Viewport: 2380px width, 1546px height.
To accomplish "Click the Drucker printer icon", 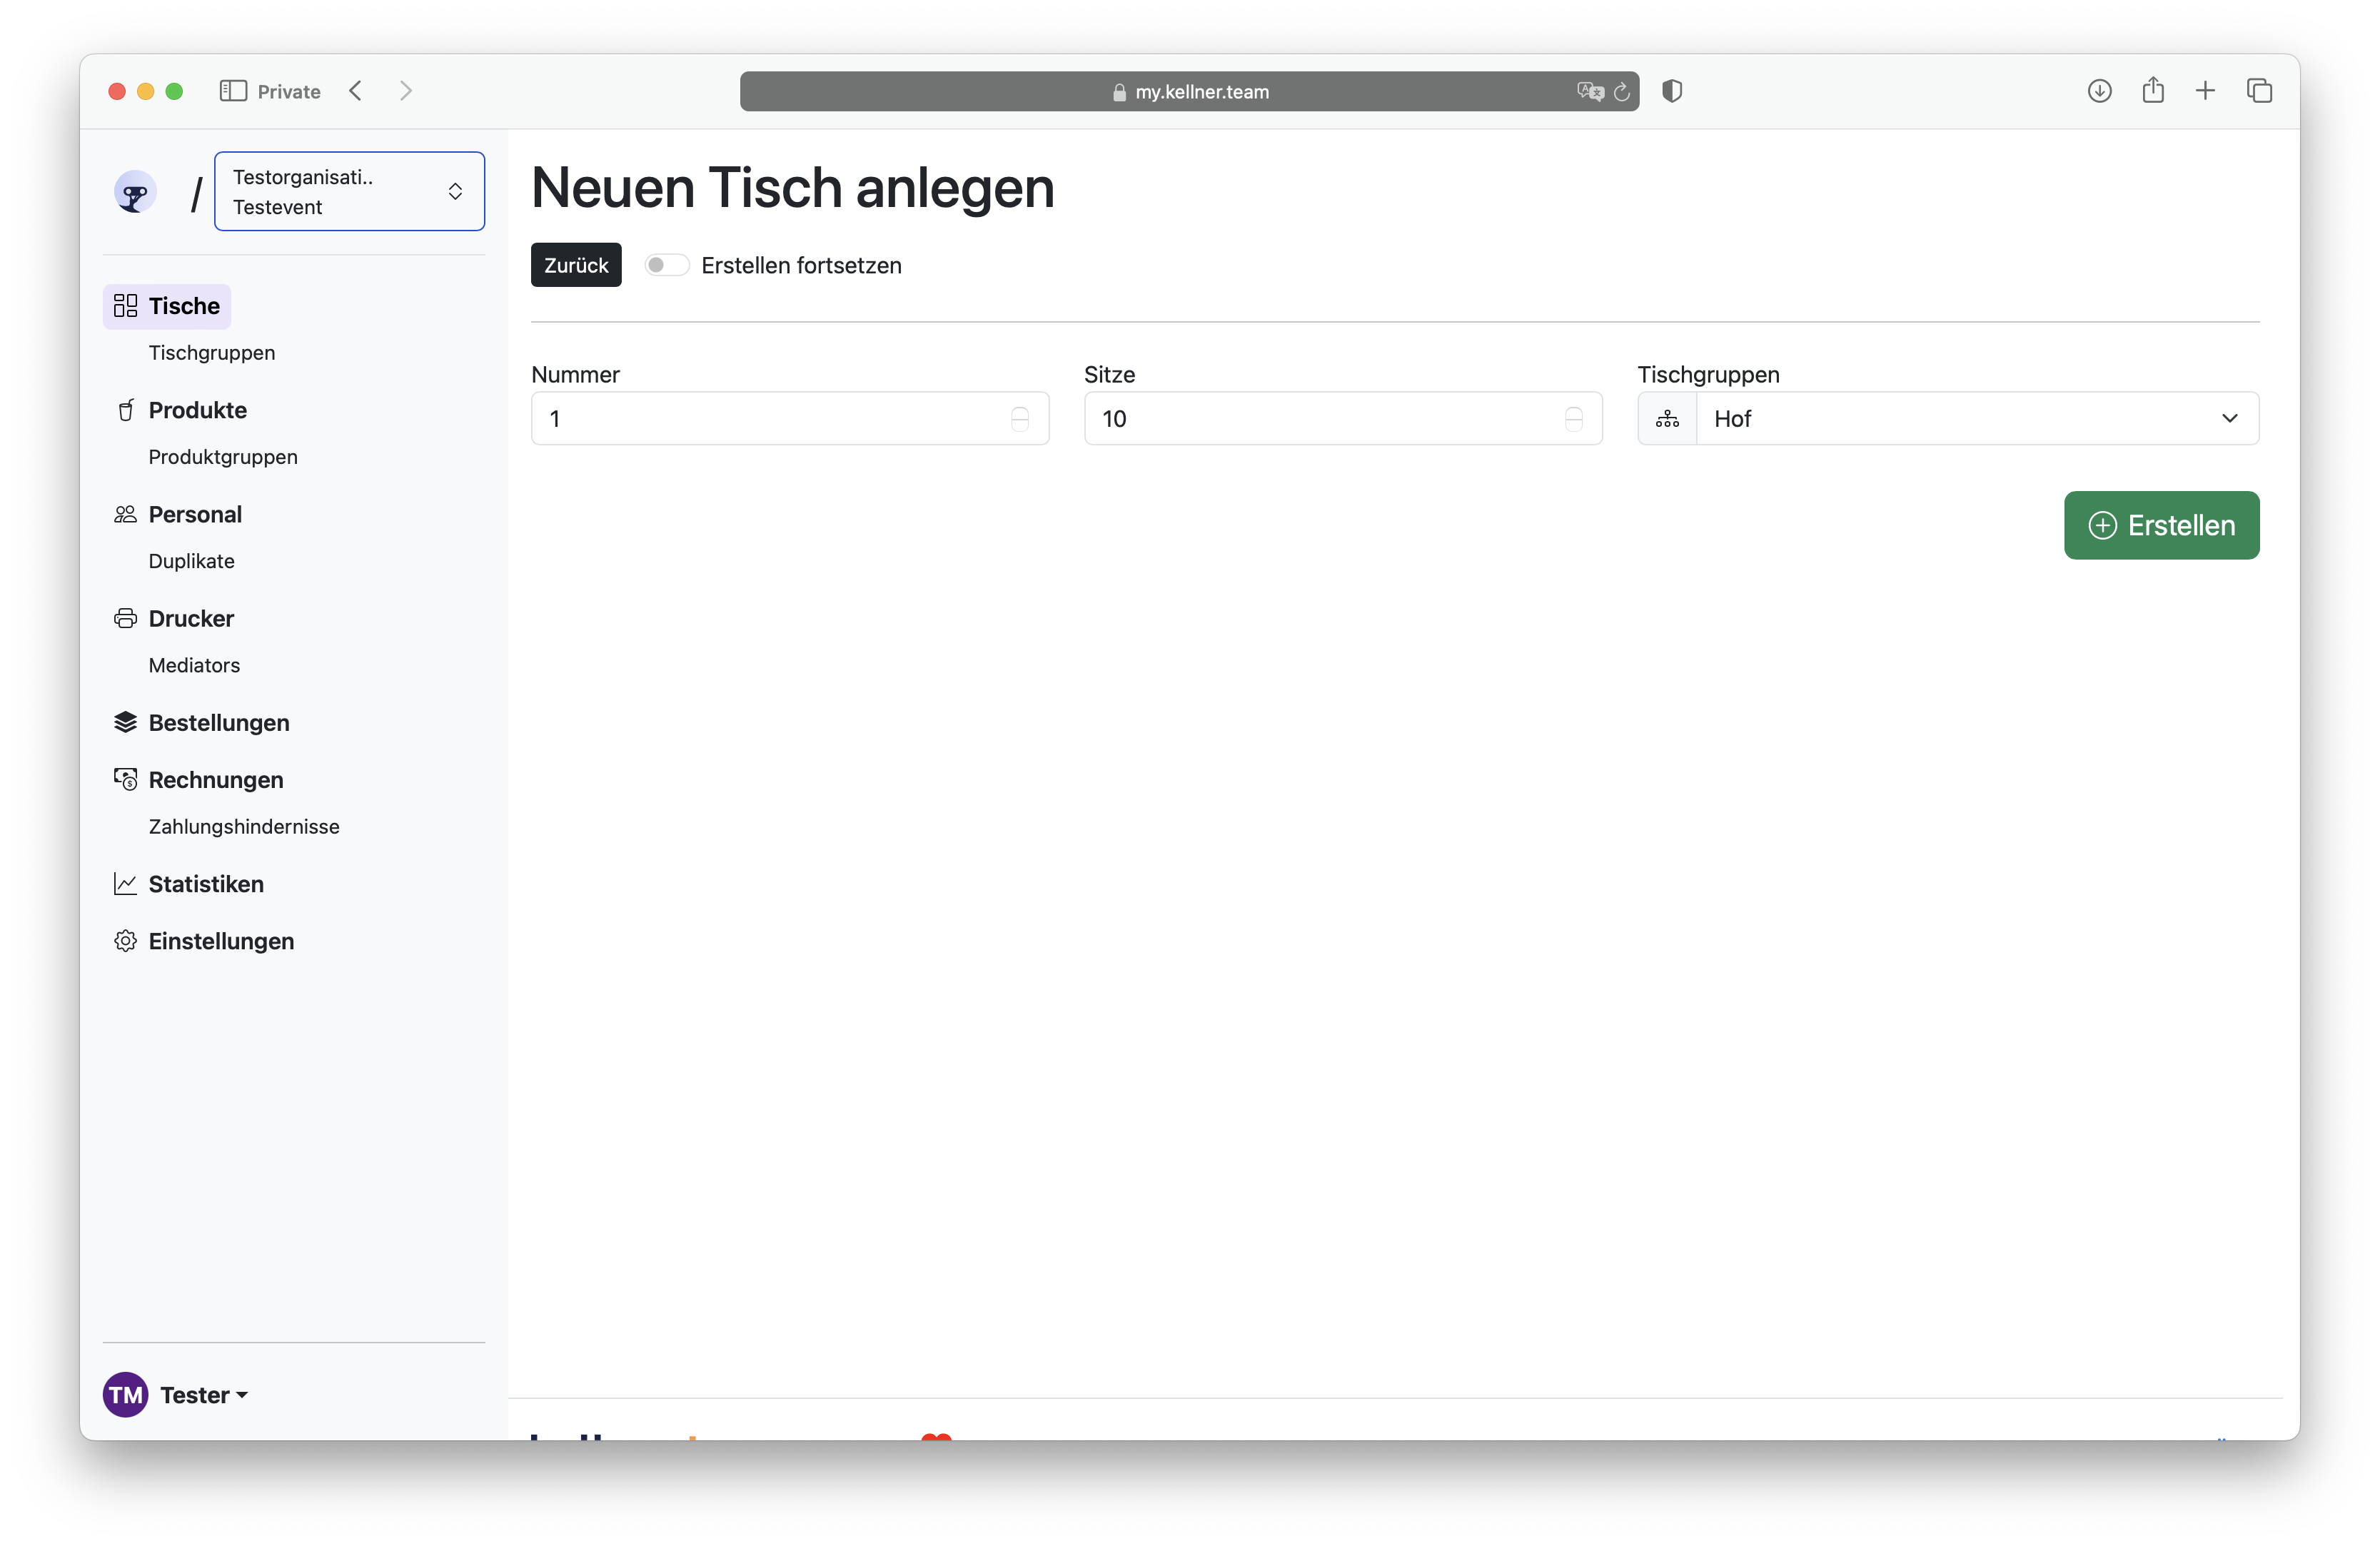I will (x=125, y=618).
